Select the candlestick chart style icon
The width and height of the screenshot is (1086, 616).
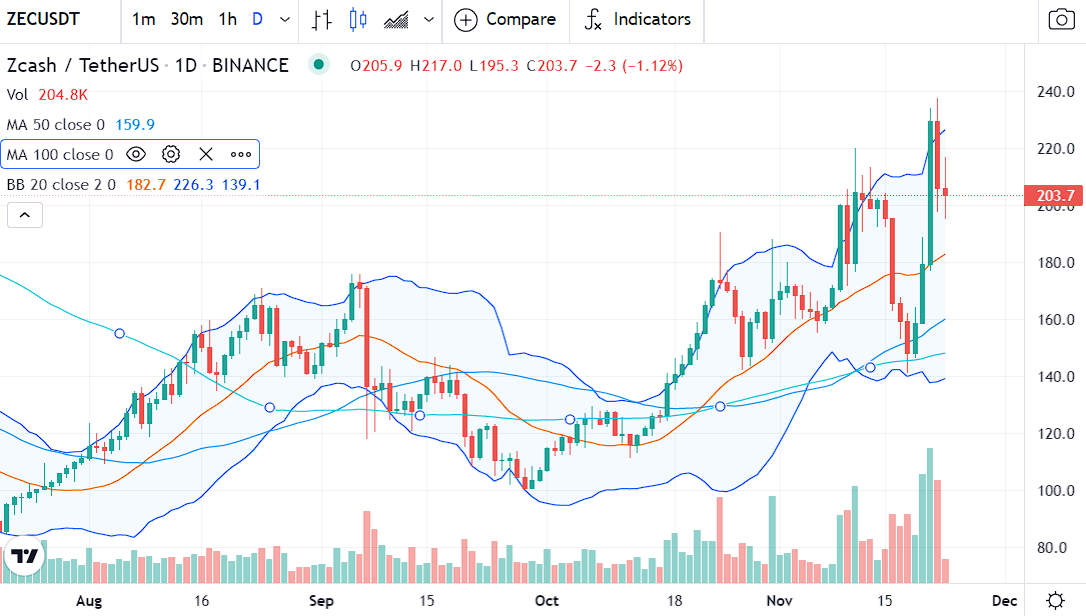click(x=356, y=20)
